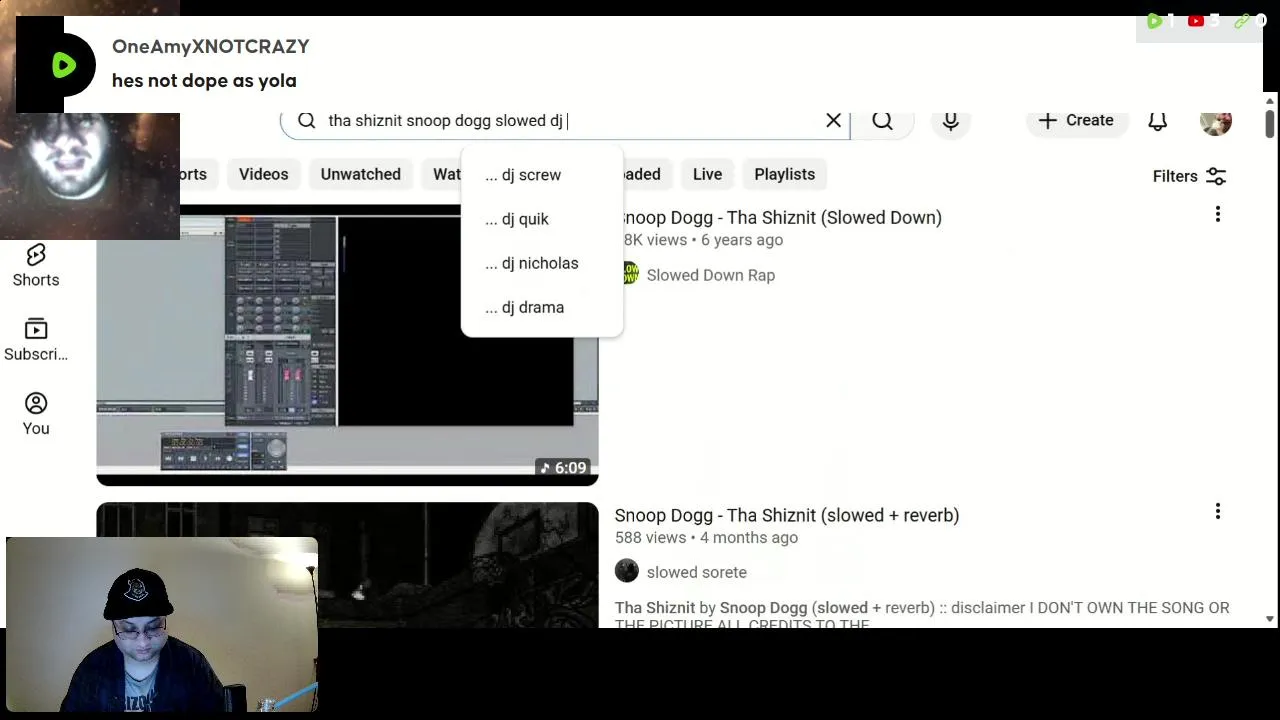Switch to the Unwatched filter chip

(361, 174)
